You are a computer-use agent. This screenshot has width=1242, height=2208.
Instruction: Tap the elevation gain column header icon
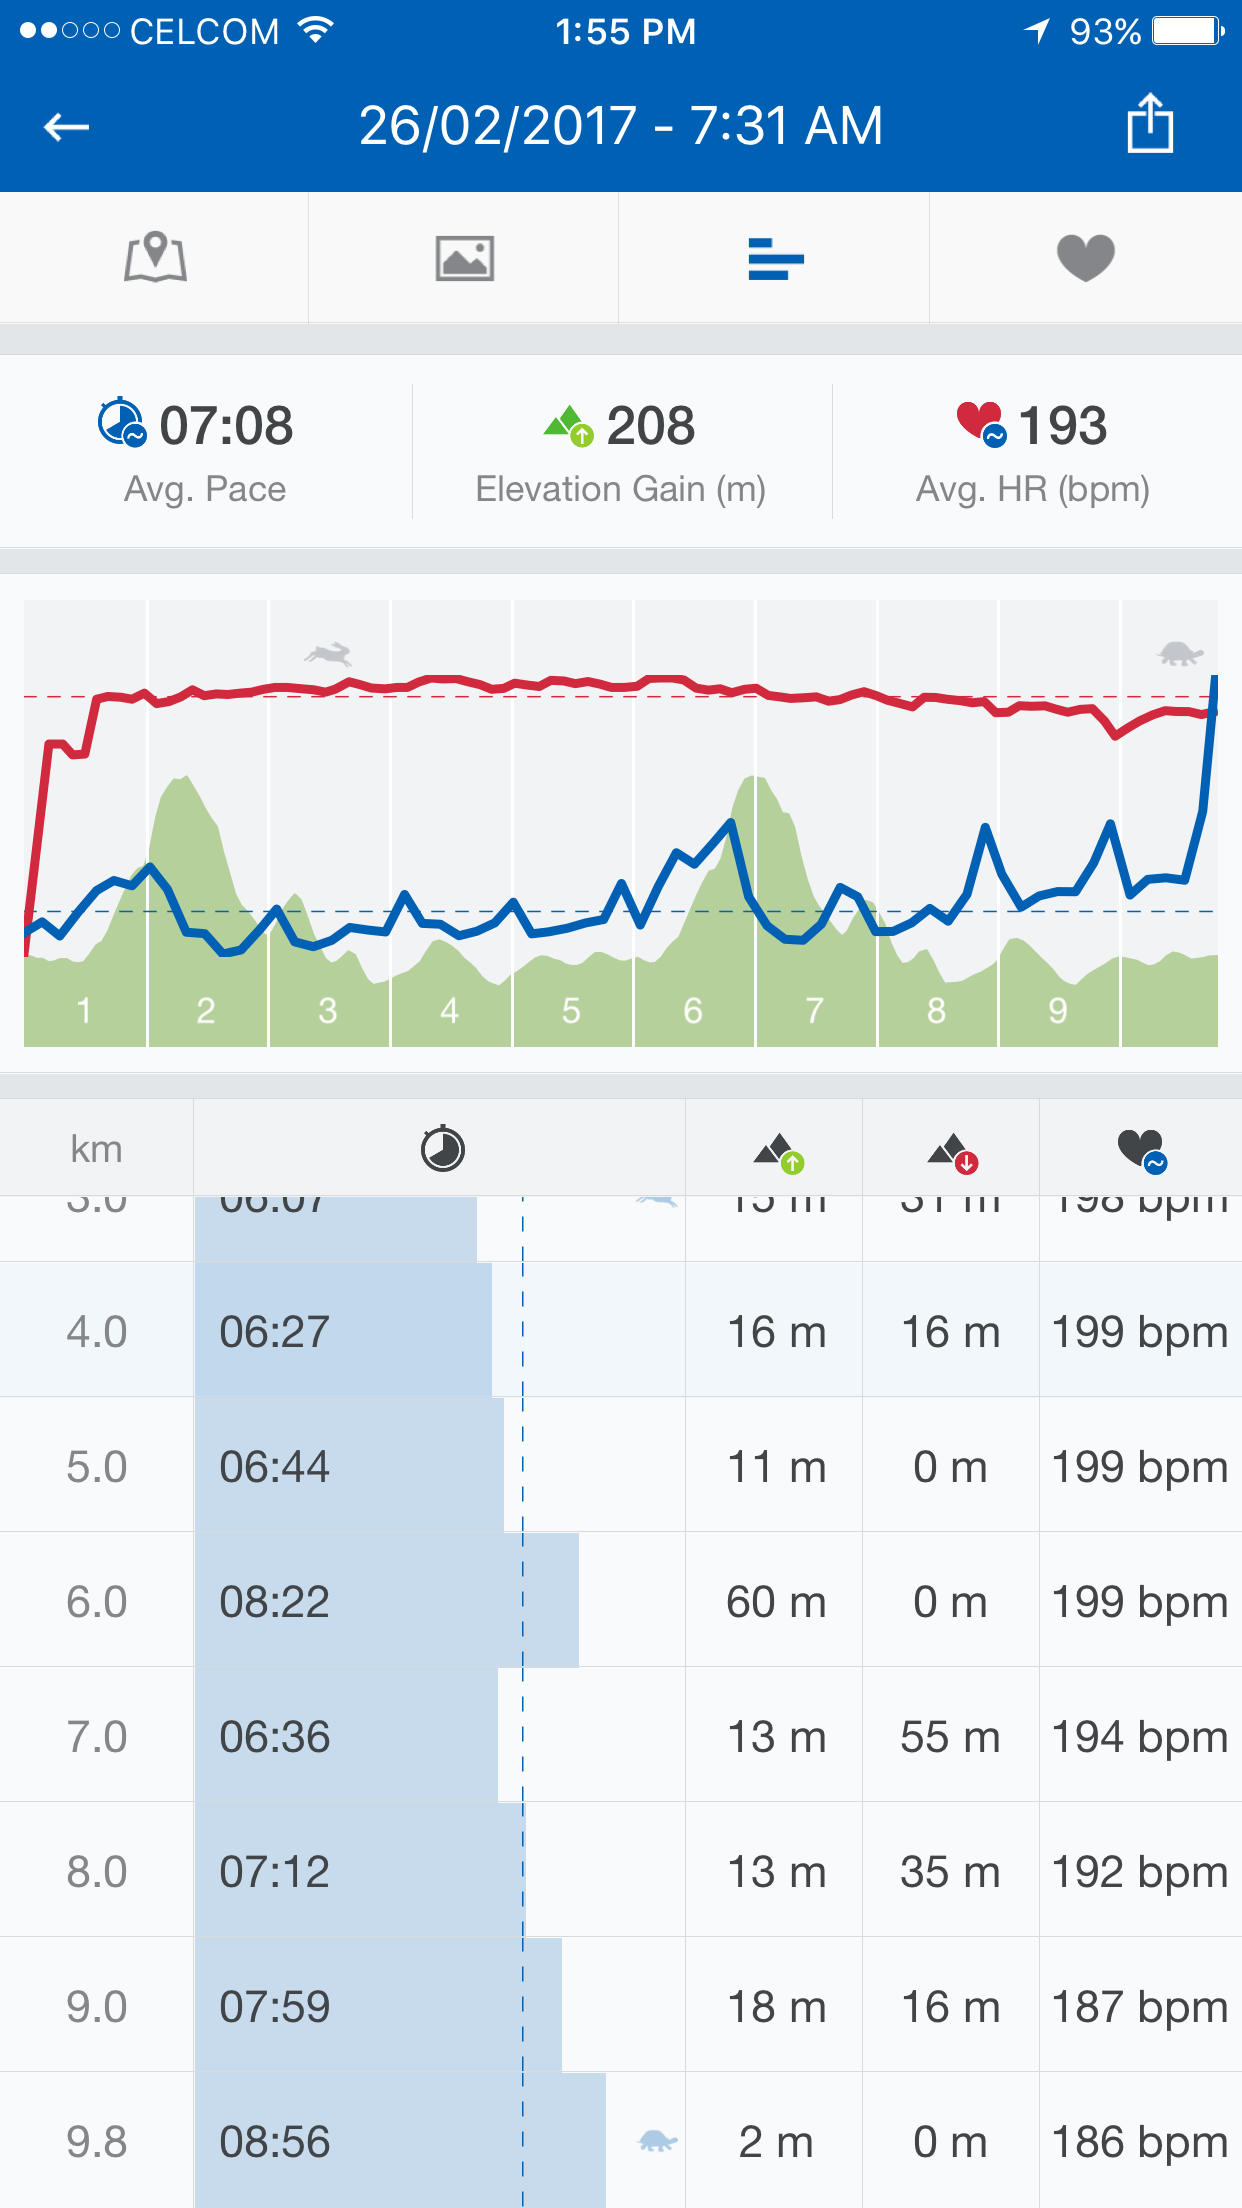(778, 1151)
